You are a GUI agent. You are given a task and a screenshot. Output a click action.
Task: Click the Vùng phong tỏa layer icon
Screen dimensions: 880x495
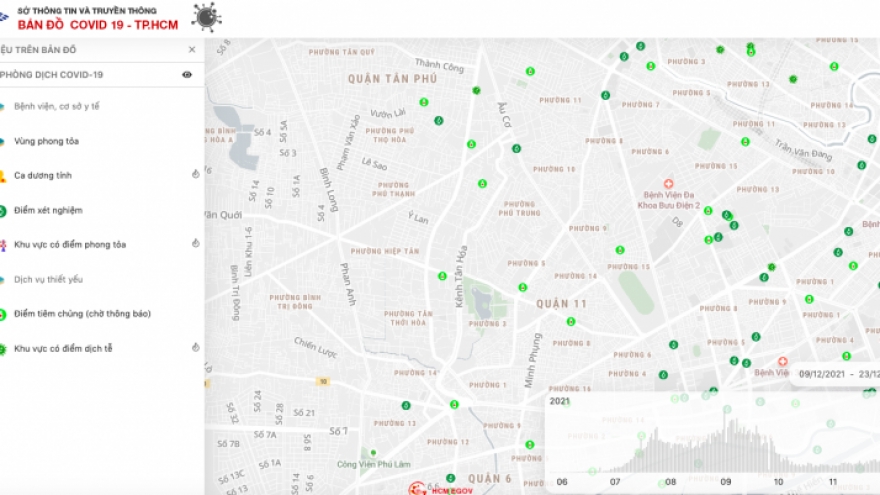[4, 141]
